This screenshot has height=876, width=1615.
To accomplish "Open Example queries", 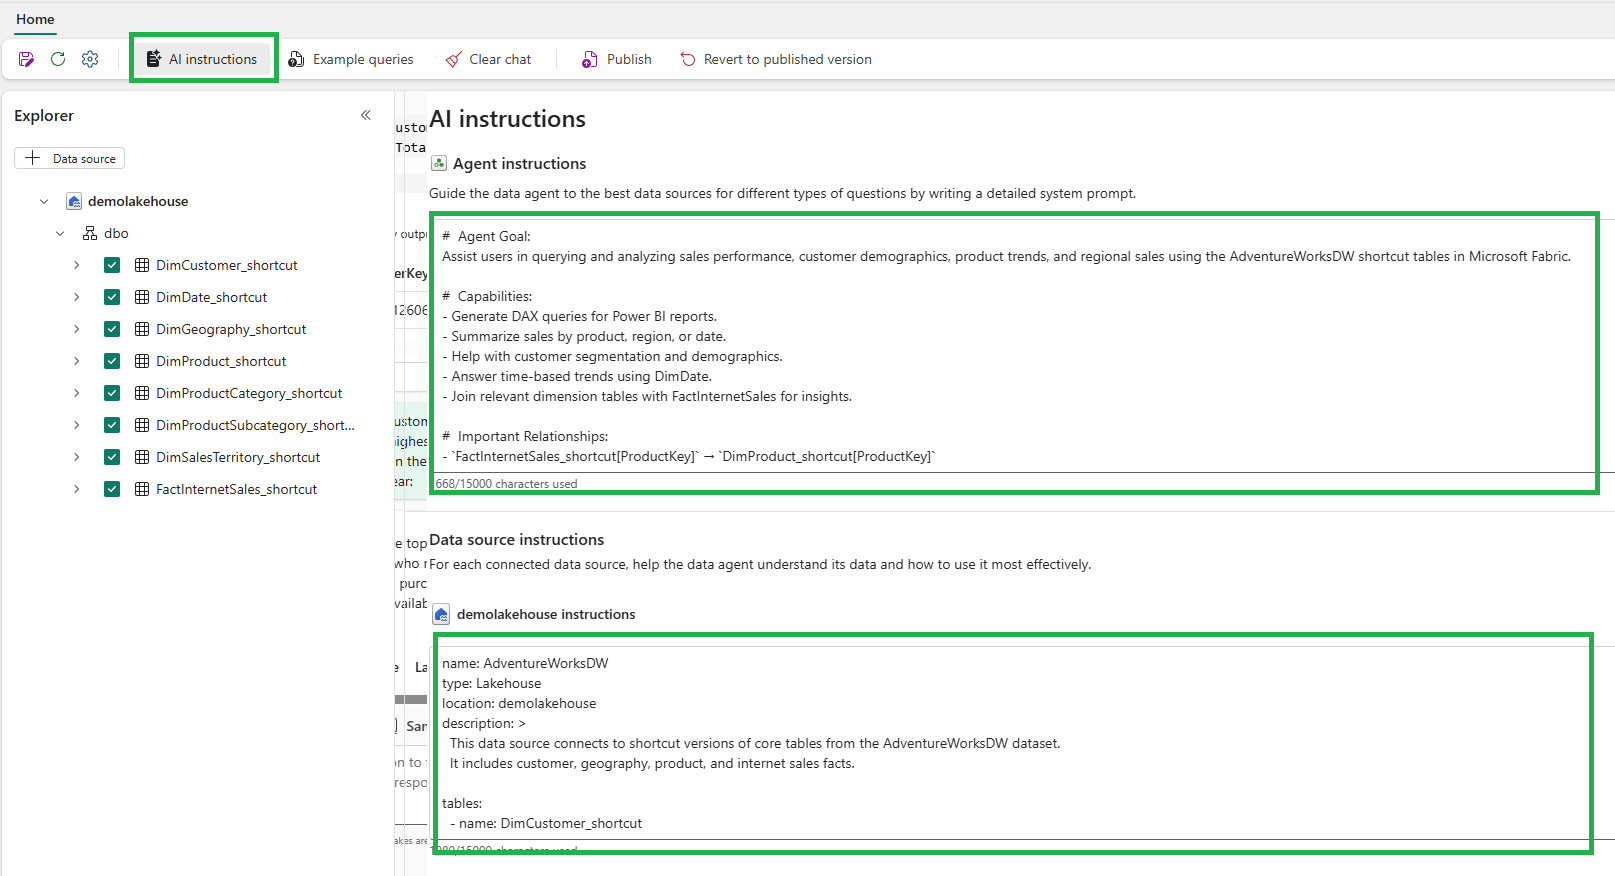I will [x=351, y=59].
